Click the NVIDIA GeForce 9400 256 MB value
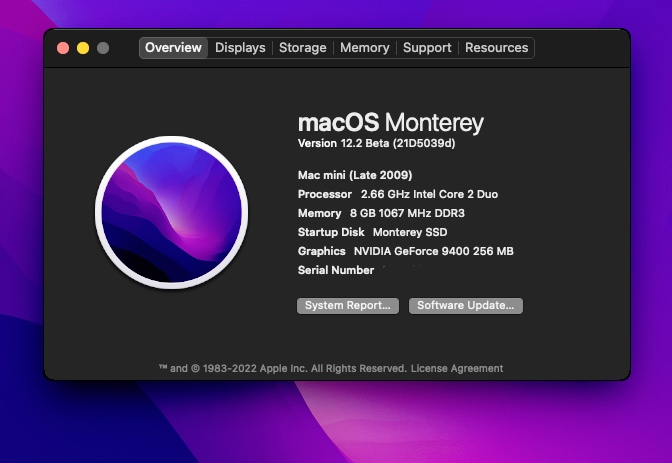This screenshot has height=463, width=672. (433, 251)
